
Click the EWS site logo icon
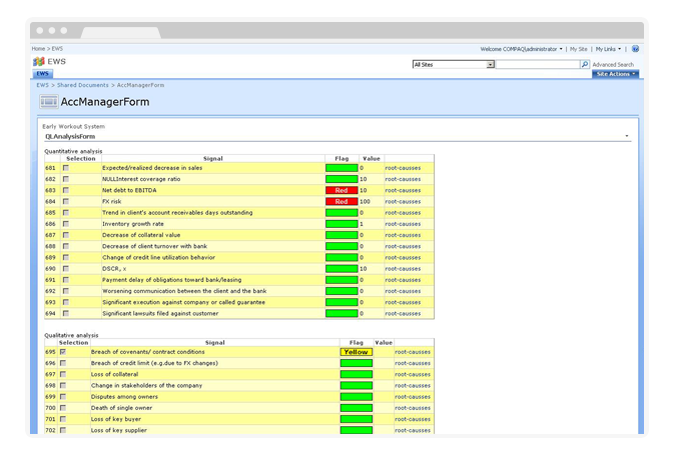(39, 61)
